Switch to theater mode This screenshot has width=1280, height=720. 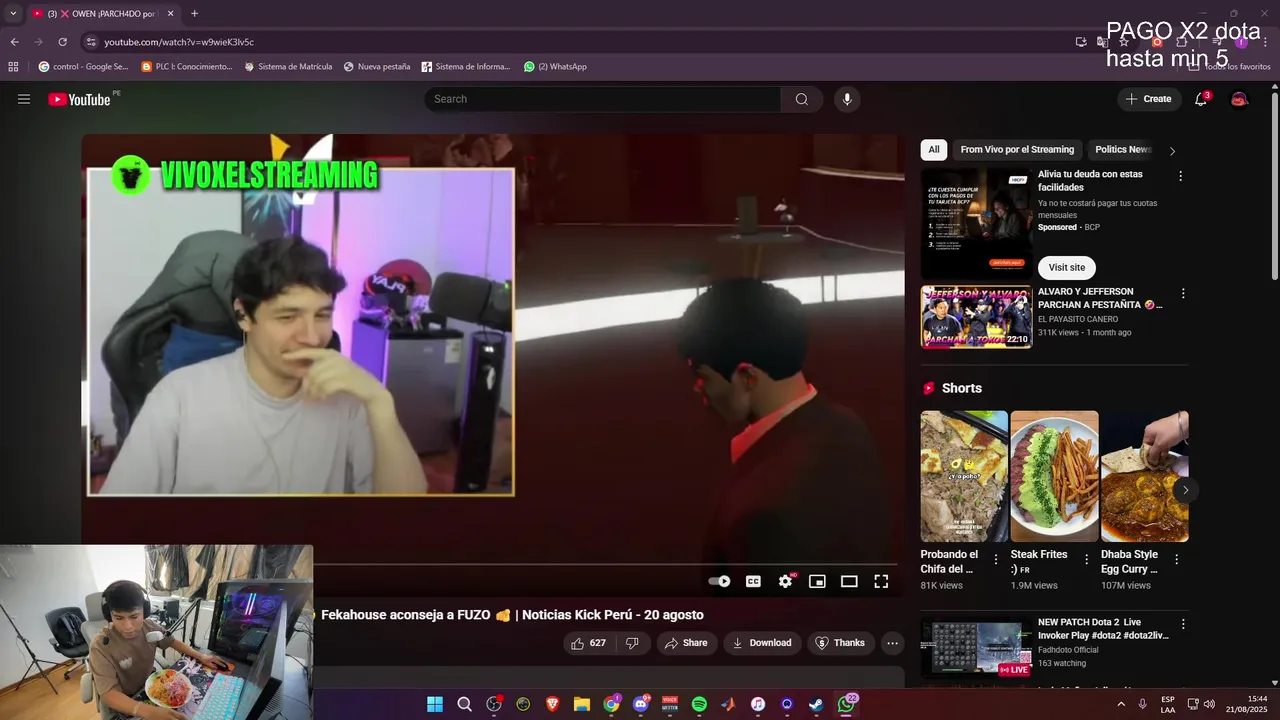coord(849,581)
